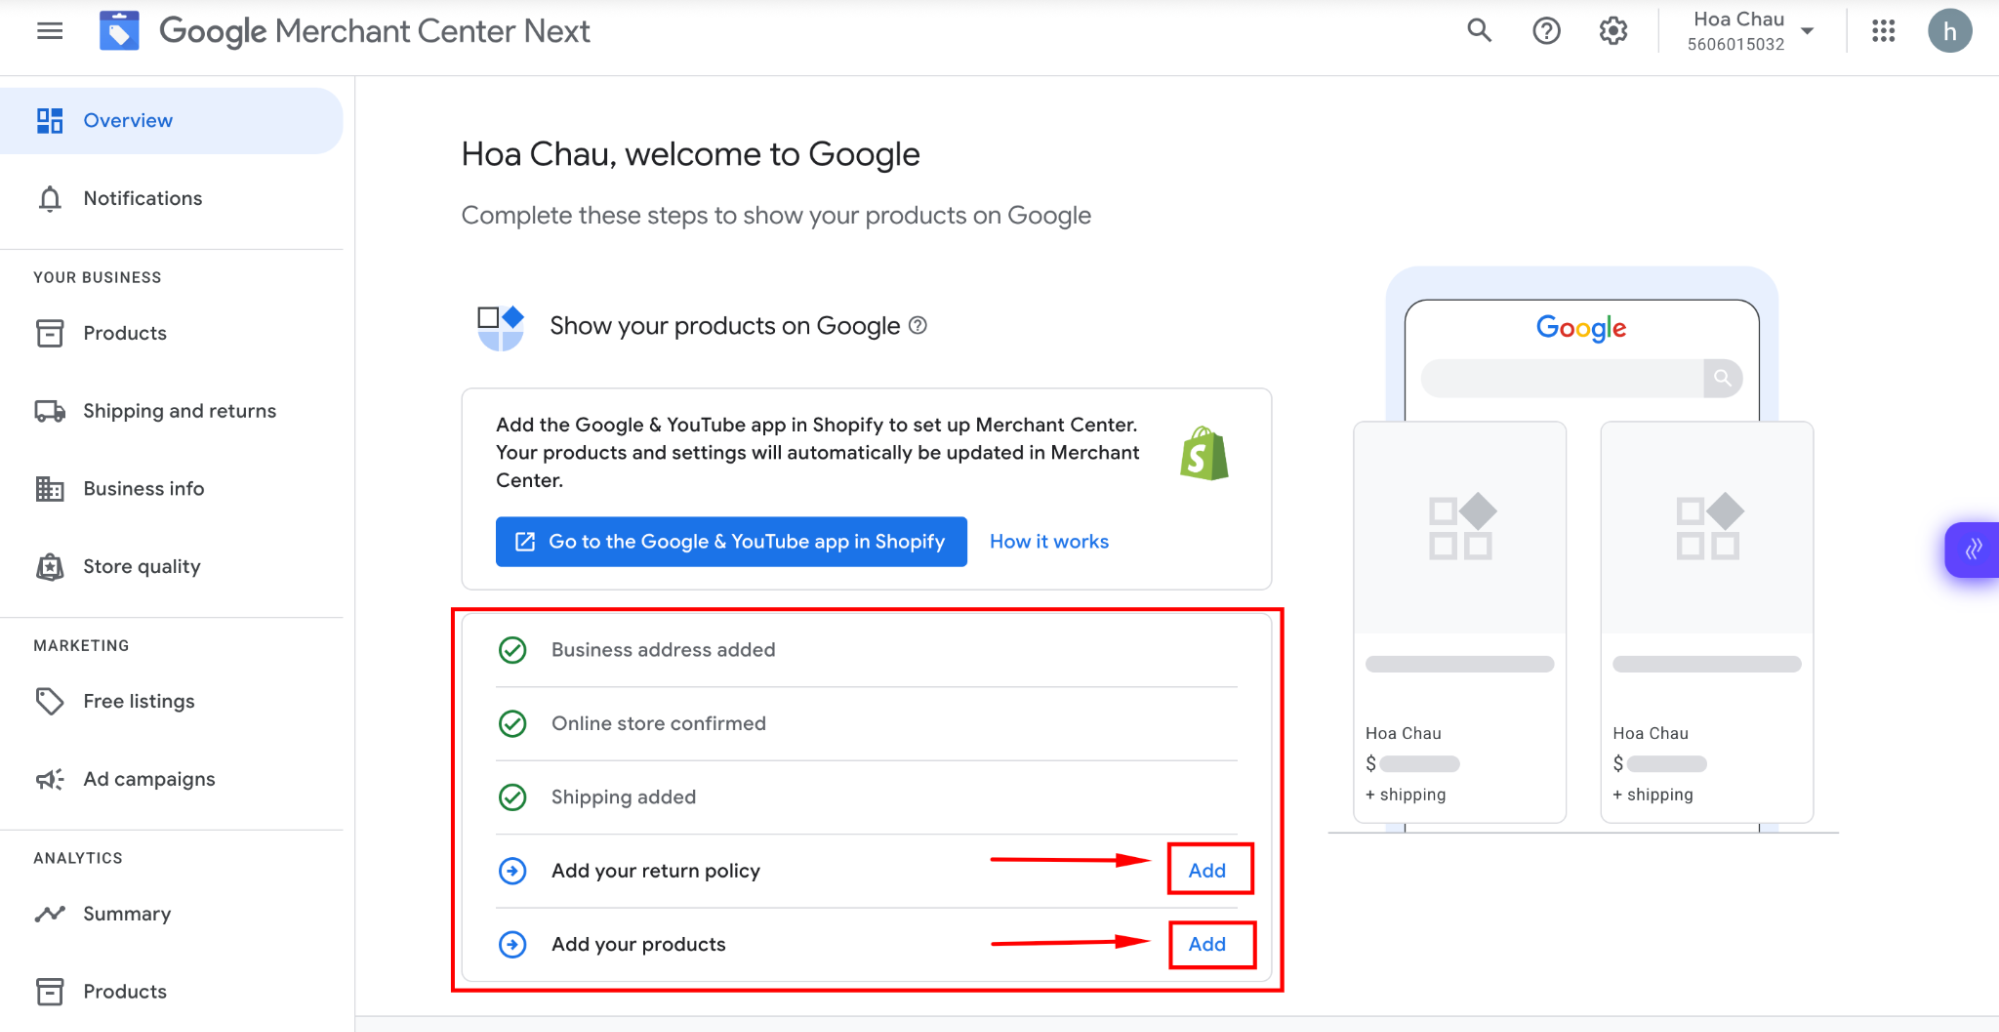The width and height of the screenshot is (1999, 1032).
Task: Open Free listings
Action: pos(171,701)
